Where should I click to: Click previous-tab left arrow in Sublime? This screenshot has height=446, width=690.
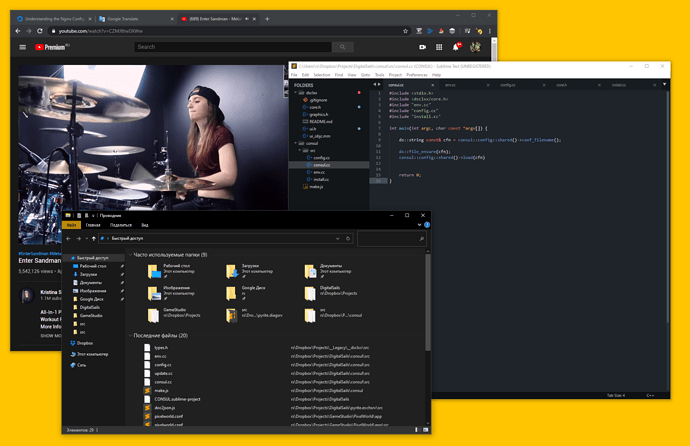coord(374,85)
